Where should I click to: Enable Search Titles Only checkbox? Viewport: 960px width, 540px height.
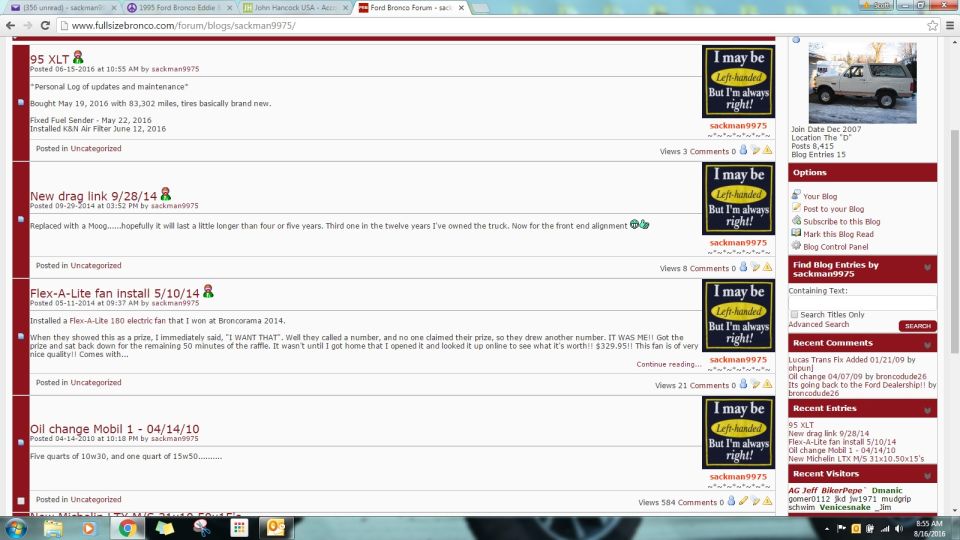point(794,314)
